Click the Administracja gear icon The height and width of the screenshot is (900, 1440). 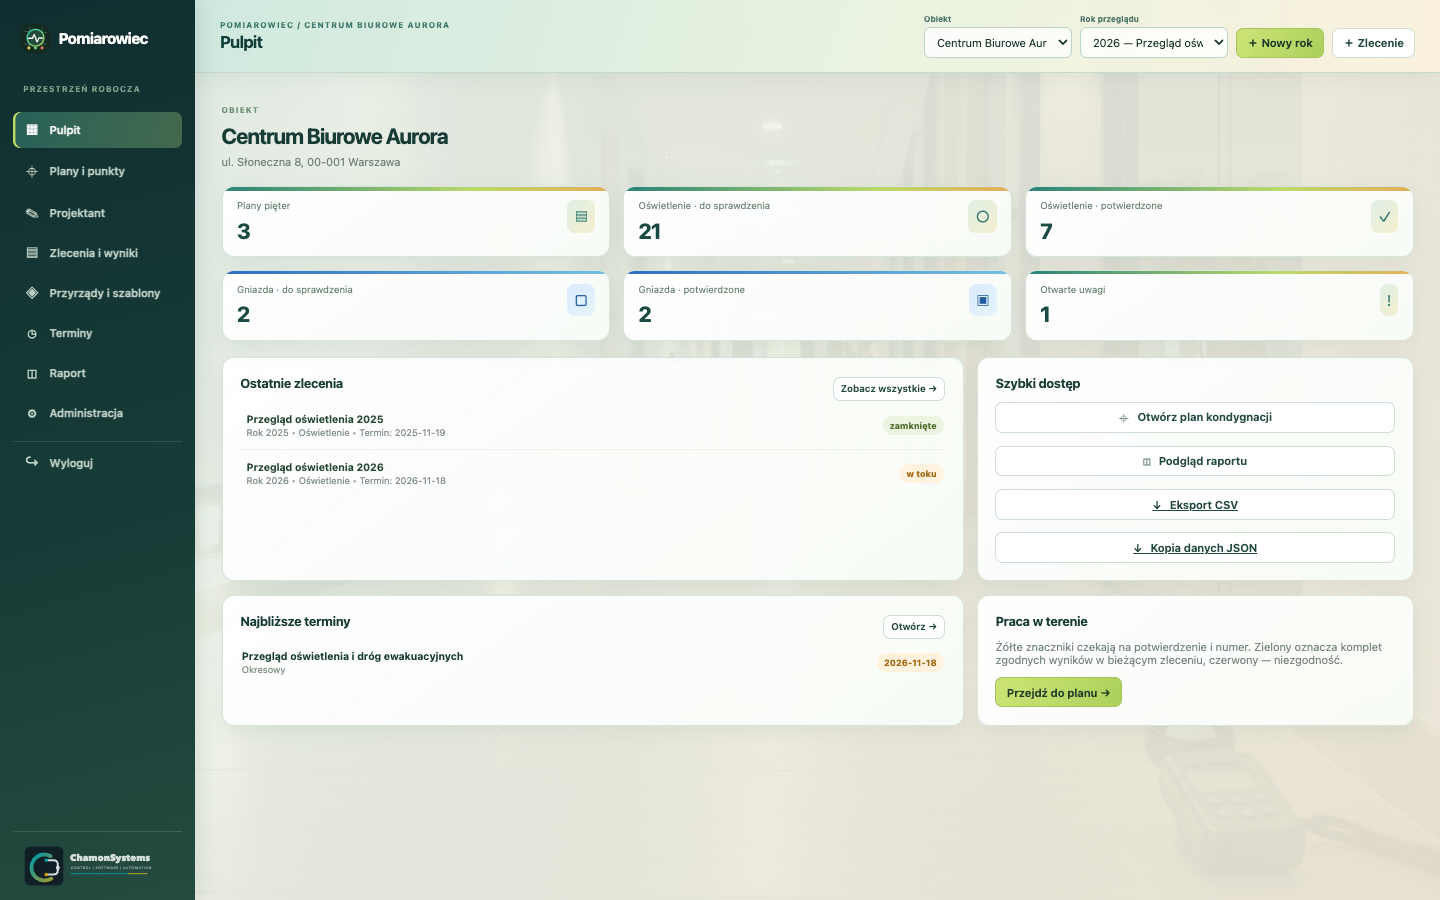[x=32, y=414]
